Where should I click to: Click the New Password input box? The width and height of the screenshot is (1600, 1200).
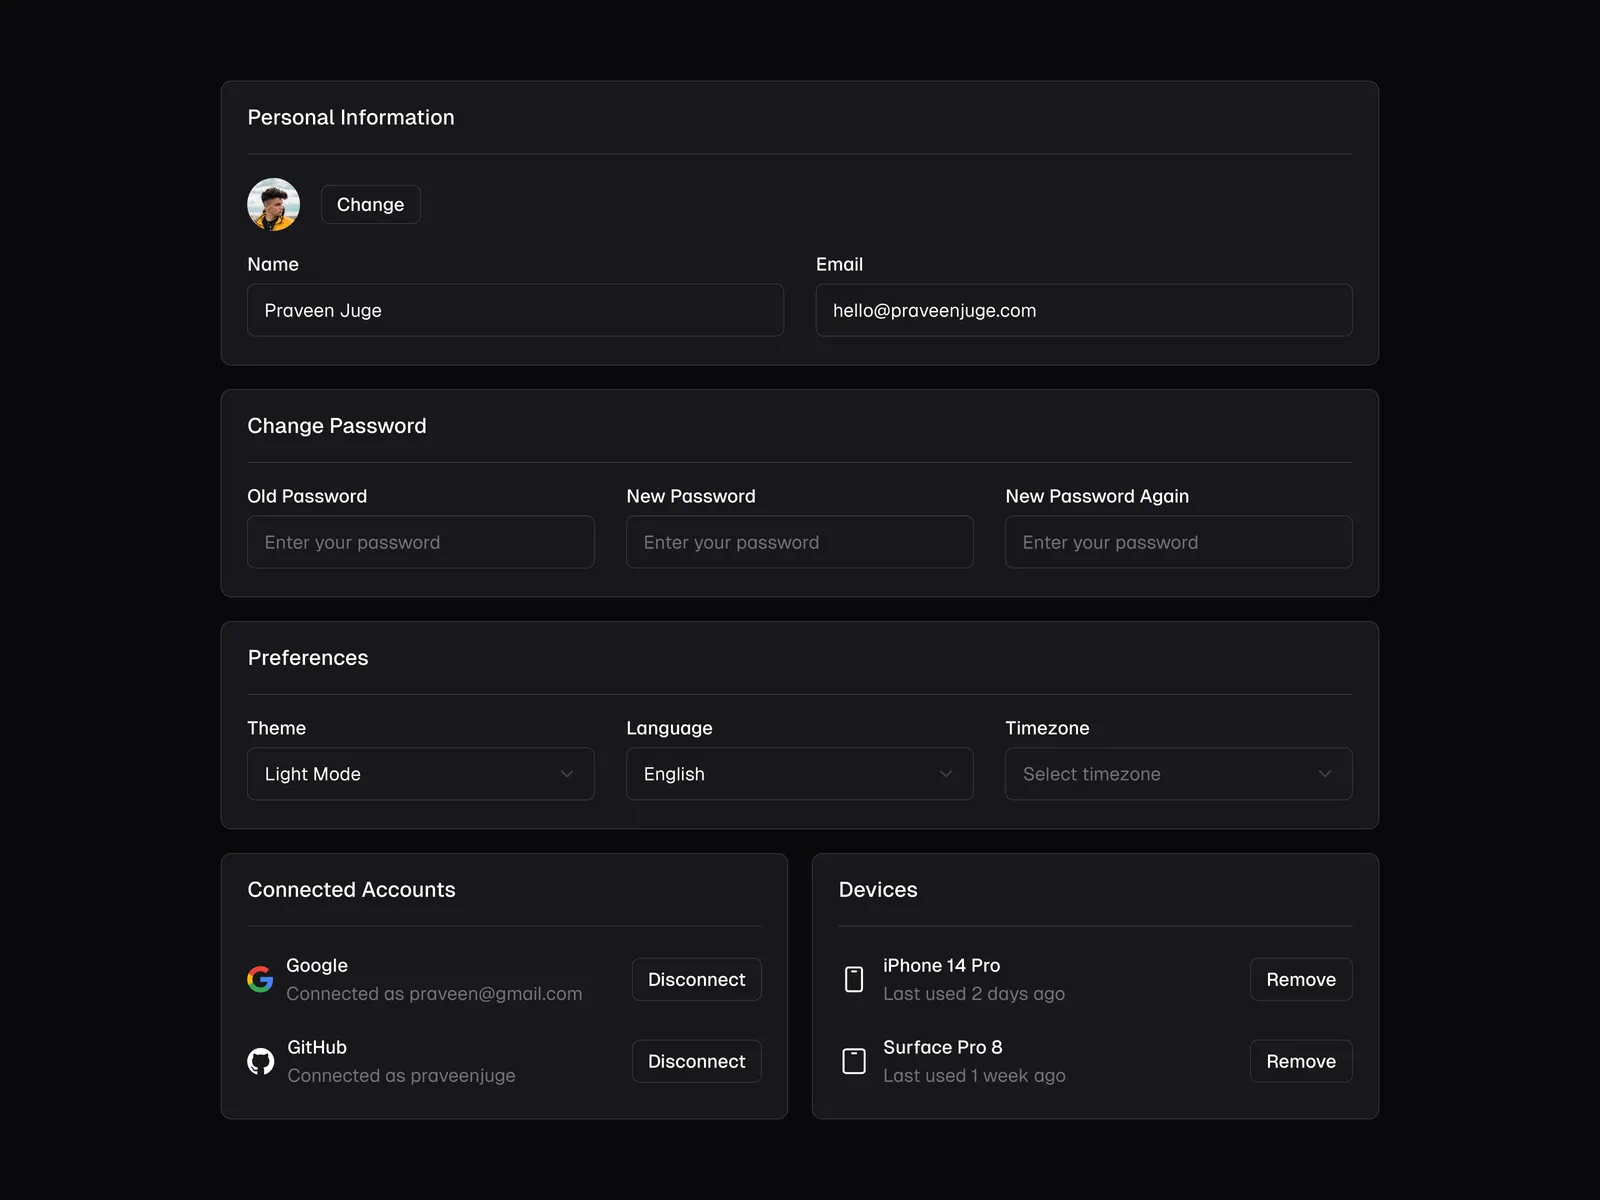coord(799,542)
